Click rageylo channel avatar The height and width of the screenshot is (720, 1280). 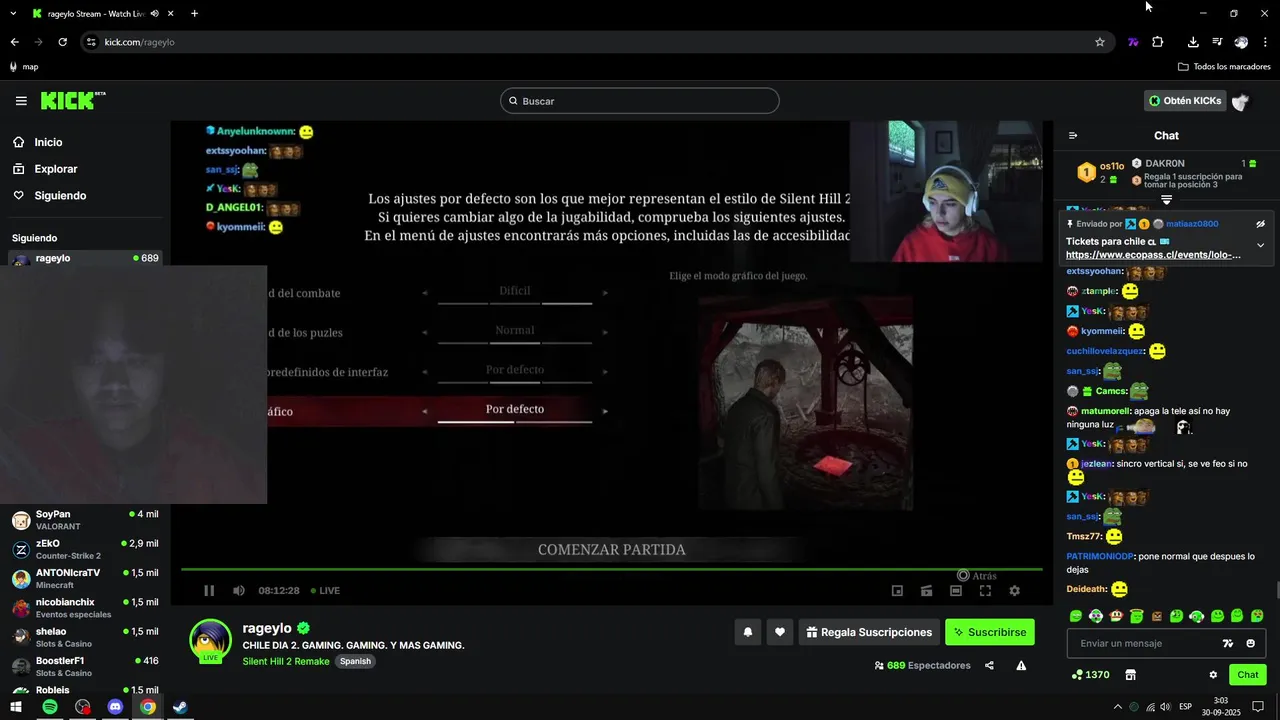click(x=211, y=641)
